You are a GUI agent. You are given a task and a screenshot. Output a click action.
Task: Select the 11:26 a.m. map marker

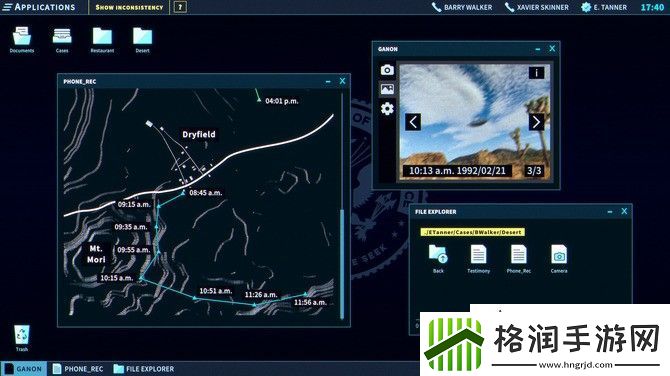[254, 304]
